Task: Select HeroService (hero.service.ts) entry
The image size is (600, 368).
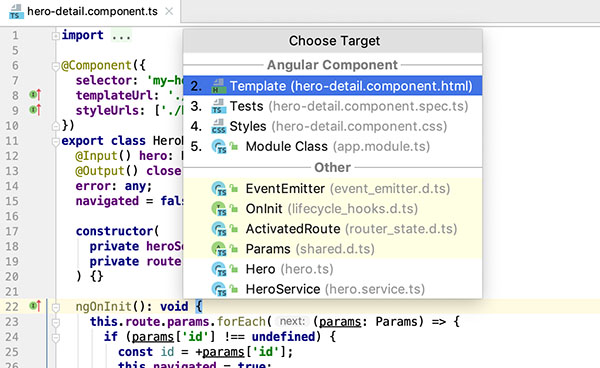Action: [x=333, y=289]
